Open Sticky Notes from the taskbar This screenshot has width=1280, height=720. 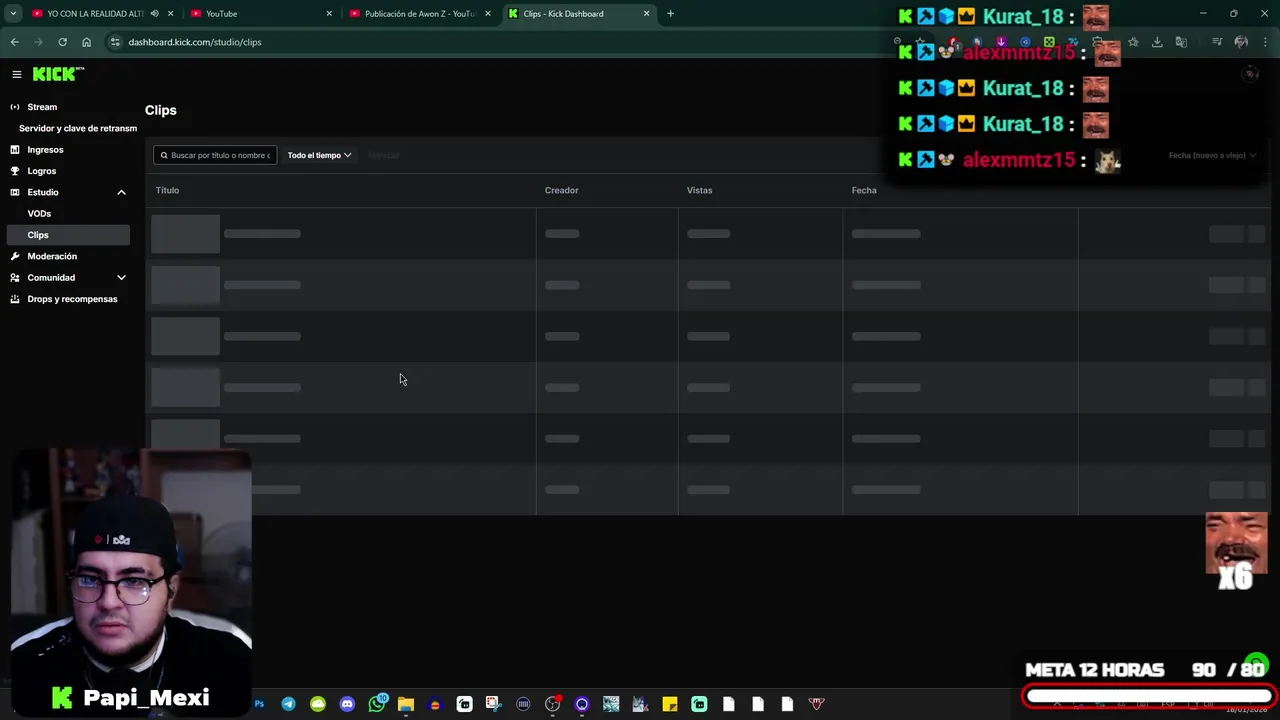click(x=670, y=704)
